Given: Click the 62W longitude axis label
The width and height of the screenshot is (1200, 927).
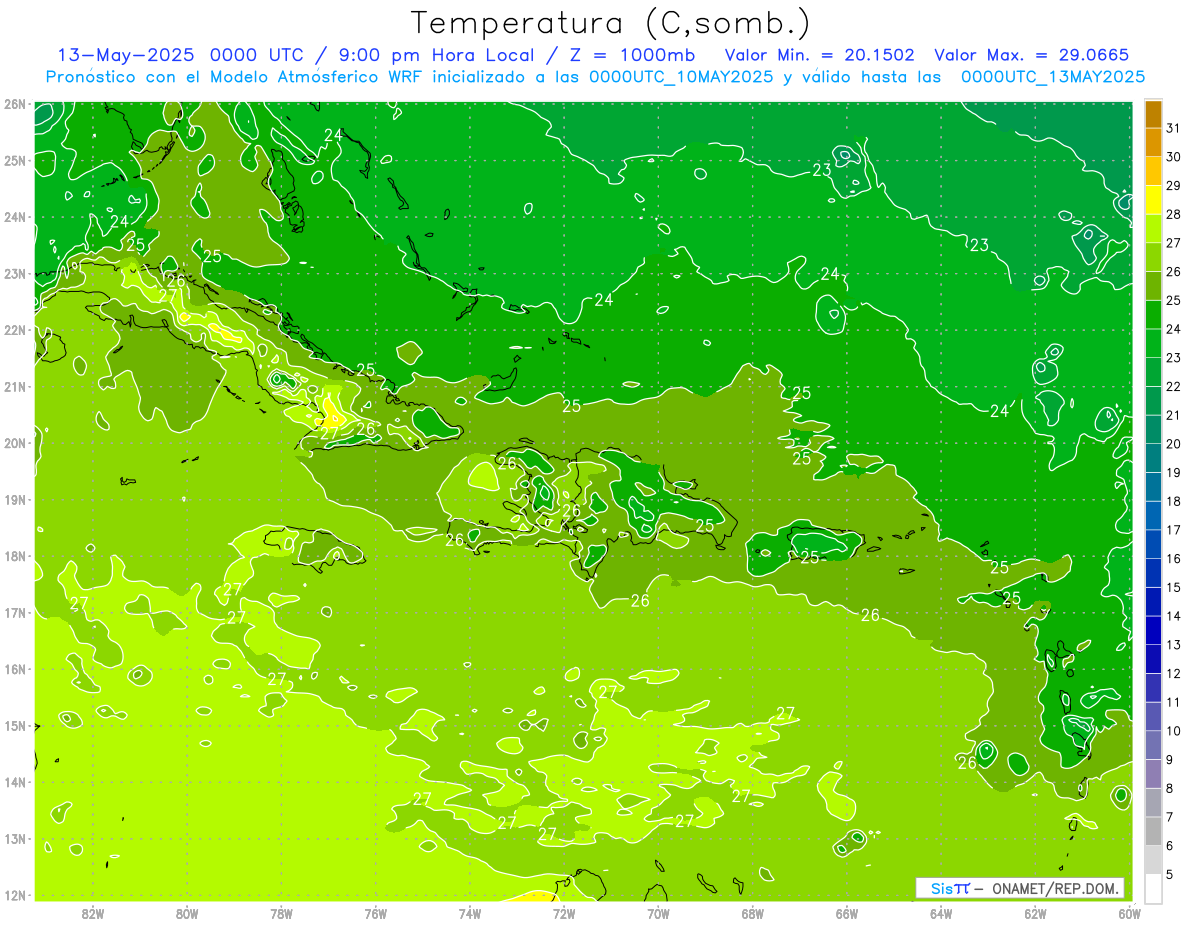Looking at the screenshot, I should click(1036, 913).
